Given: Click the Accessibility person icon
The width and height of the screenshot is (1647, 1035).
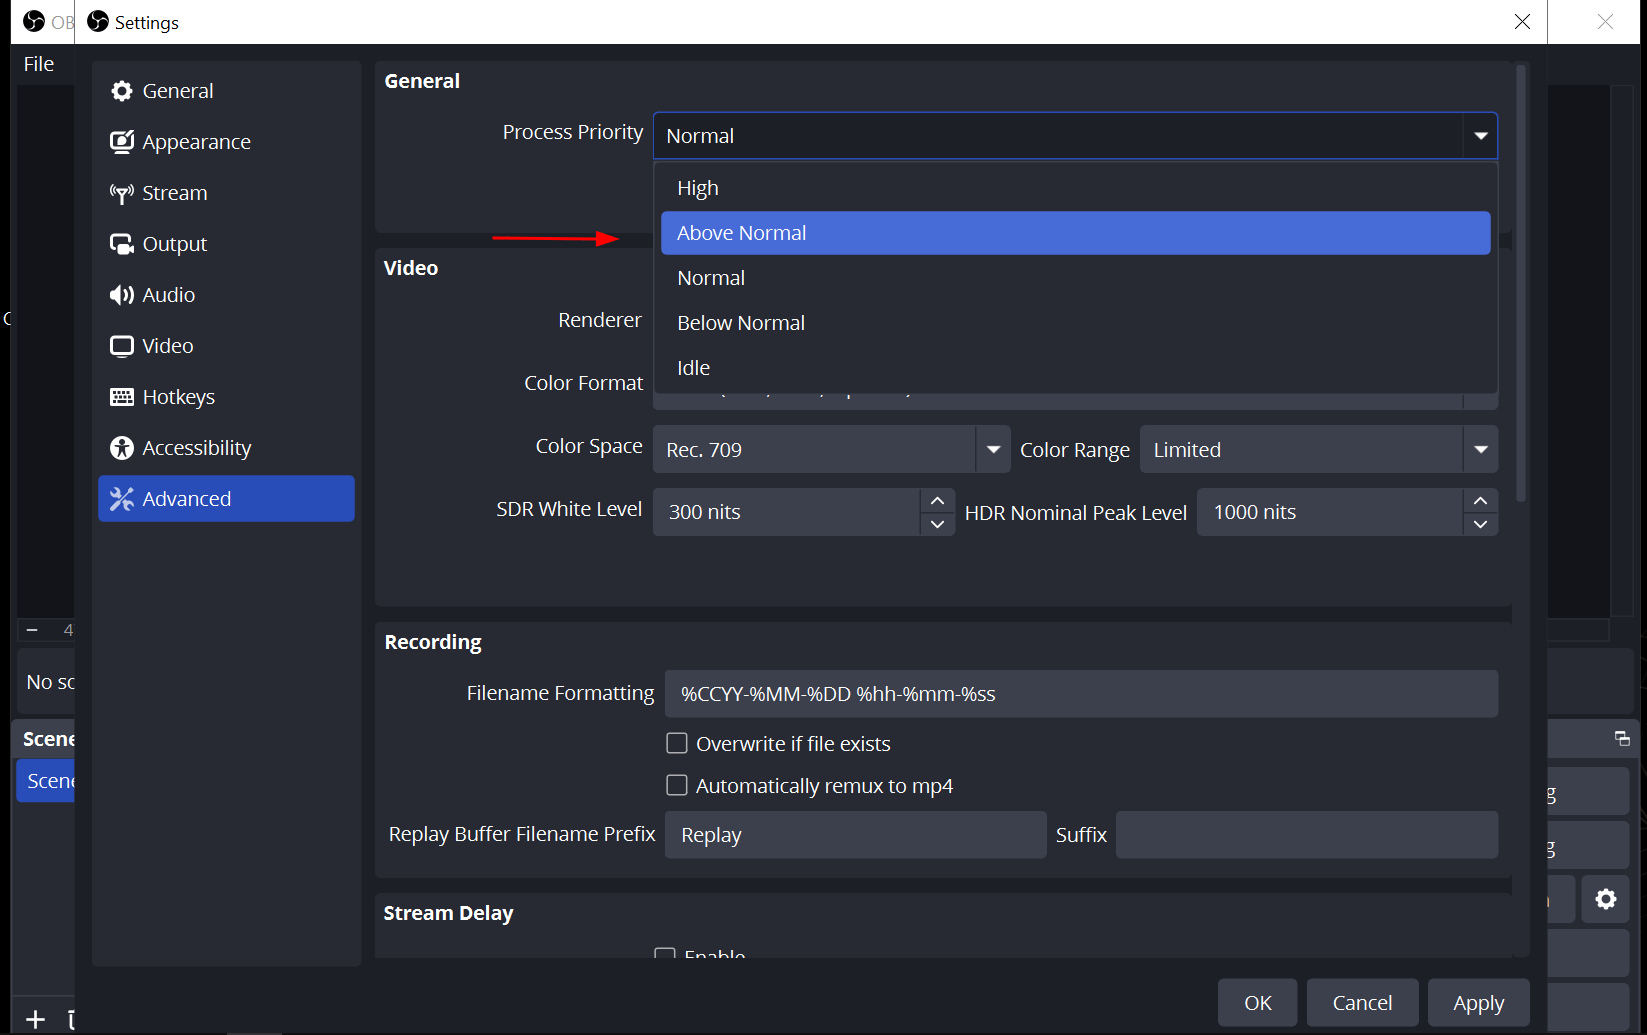Looking at the screenshot, I should pos(122,448).
